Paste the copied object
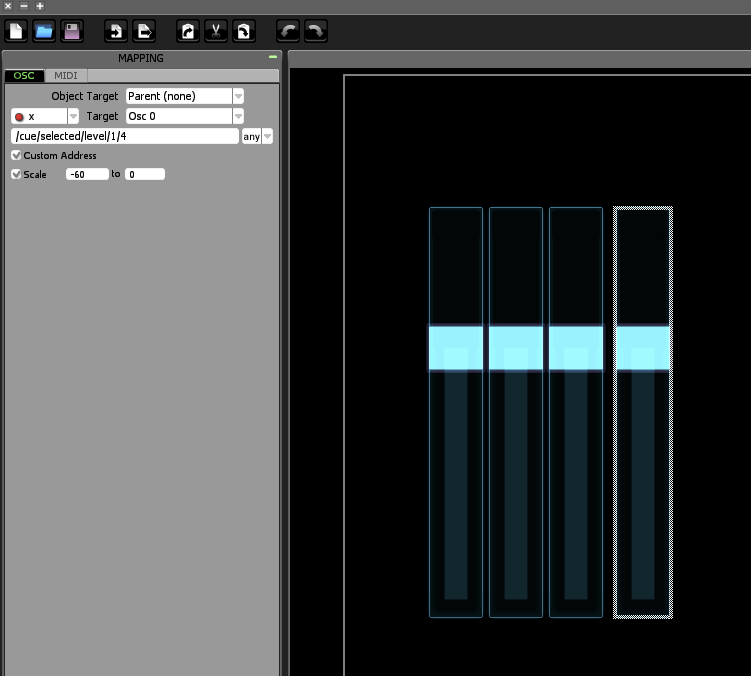The height and width of the screenshot is (676, 751). (243, 31)
